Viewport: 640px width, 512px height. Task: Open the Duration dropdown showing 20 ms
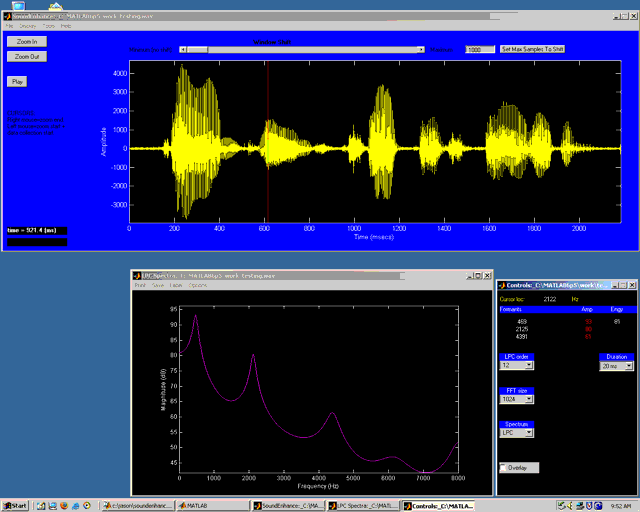[616, 367]
